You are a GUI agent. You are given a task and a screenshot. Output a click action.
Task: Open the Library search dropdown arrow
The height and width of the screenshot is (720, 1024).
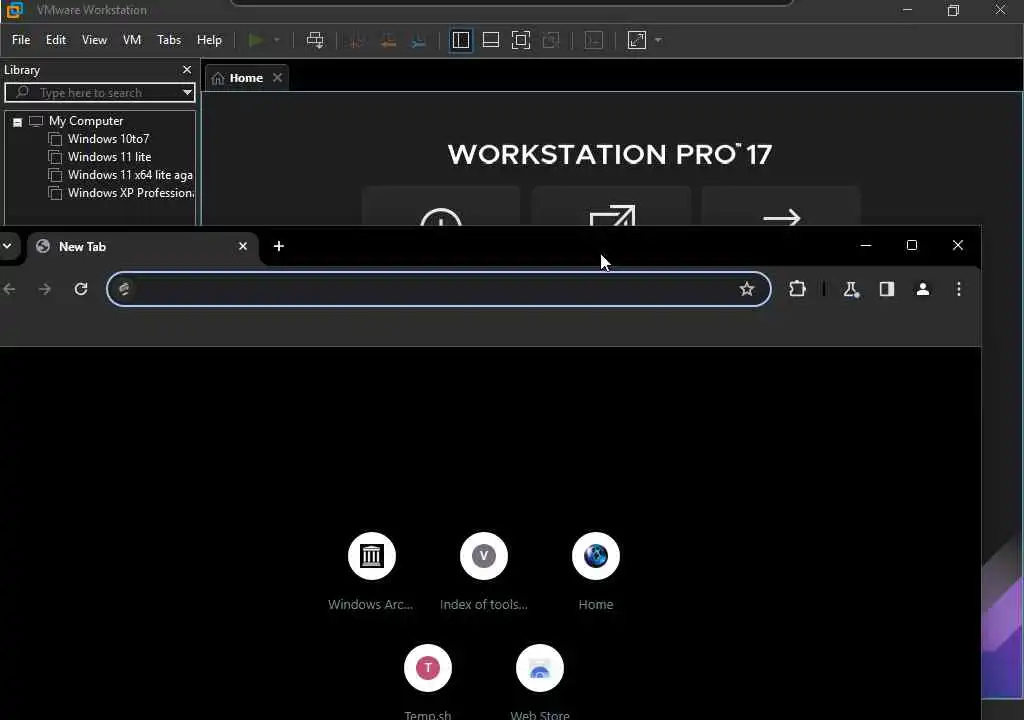tap(187, 93)
